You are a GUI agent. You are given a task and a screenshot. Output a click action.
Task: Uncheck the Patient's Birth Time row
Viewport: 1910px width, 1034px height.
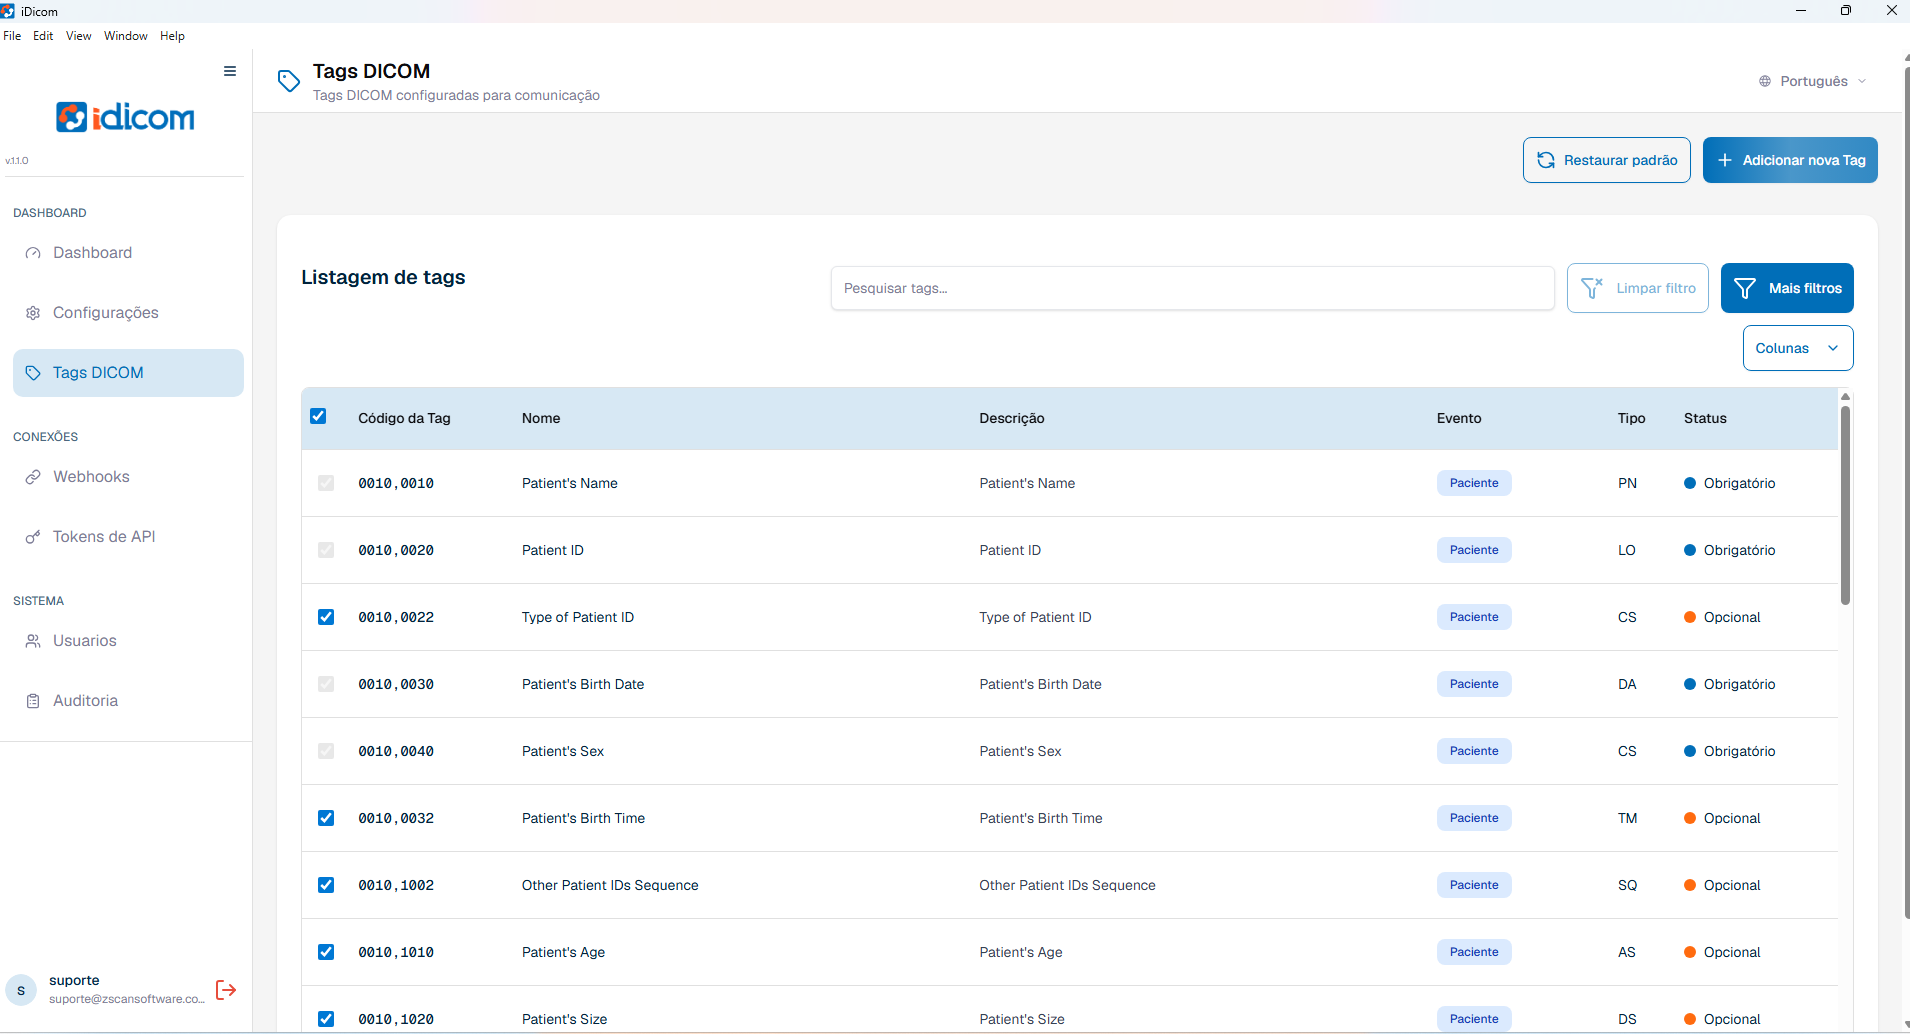point(326,818)
